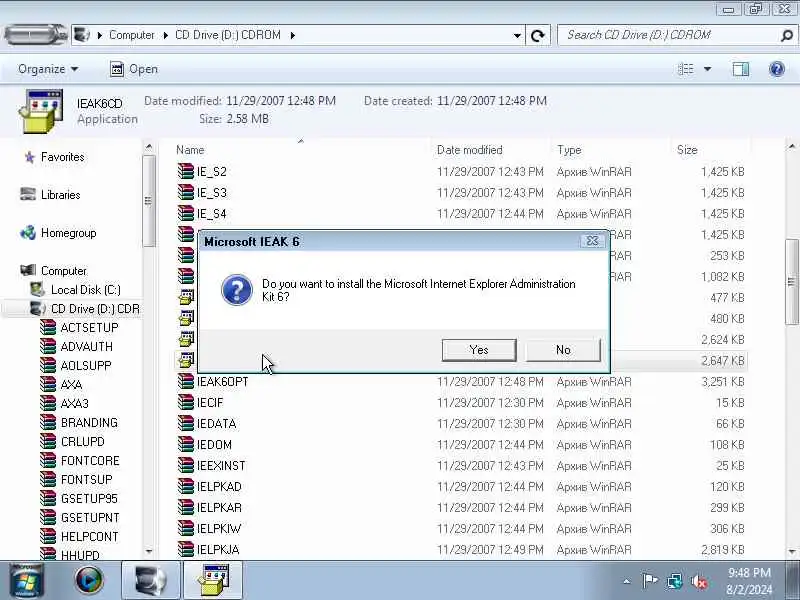Click the navigation pane scrollbar thumb
The image size is (800, 600).
click(148, 201)
